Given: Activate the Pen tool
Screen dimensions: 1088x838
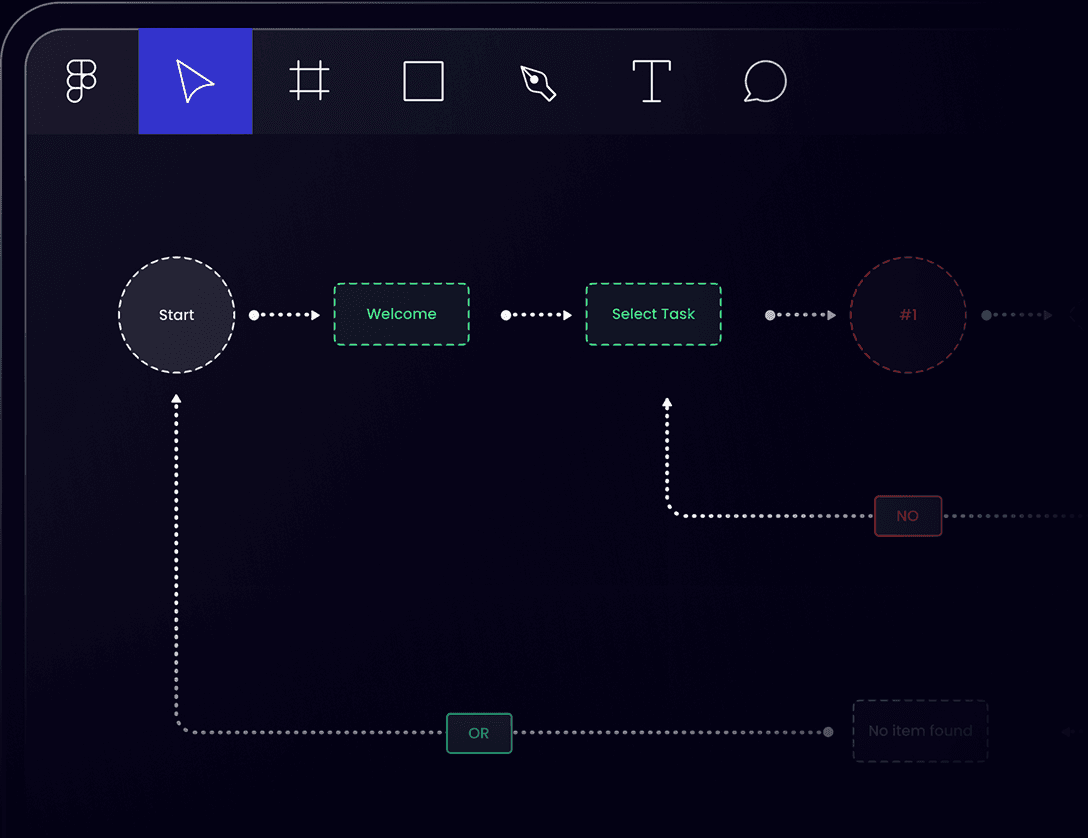Looking at the screenshot, I should (538, 81).
